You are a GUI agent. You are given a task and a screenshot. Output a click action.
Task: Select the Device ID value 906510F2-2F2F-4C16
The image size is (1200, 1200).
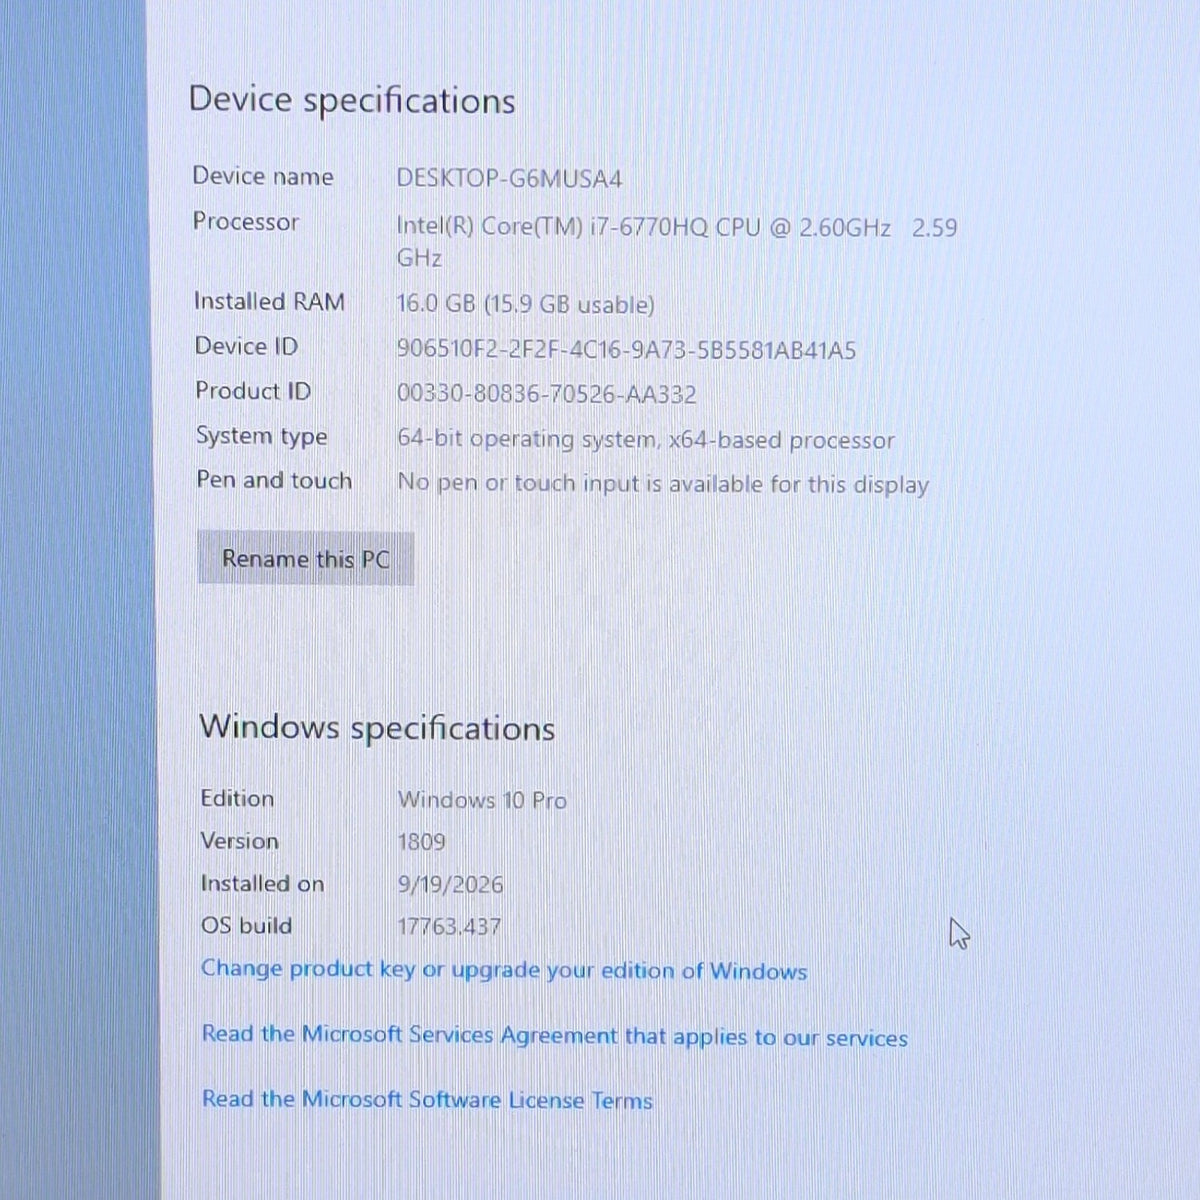[x=626, y=350]
